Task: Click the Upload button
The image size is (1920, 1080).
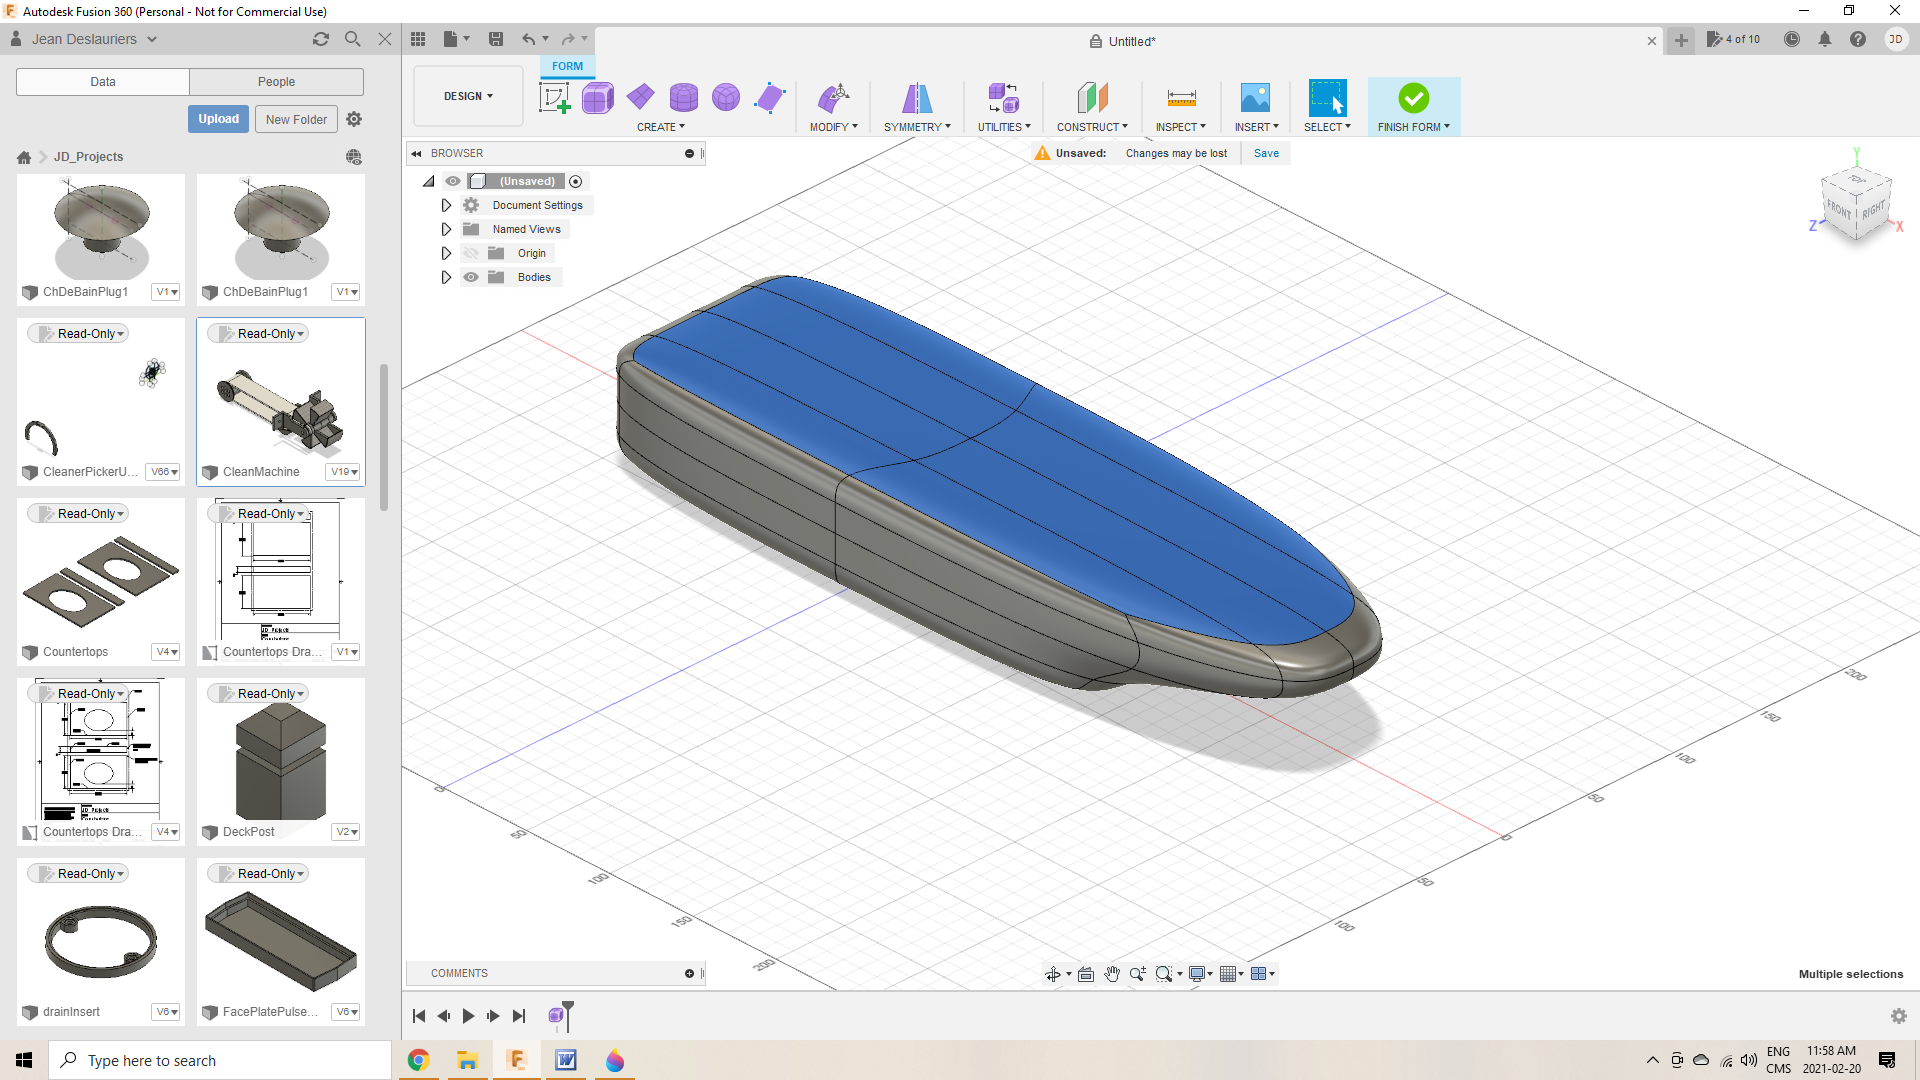Action: click(x=218, y=119)
